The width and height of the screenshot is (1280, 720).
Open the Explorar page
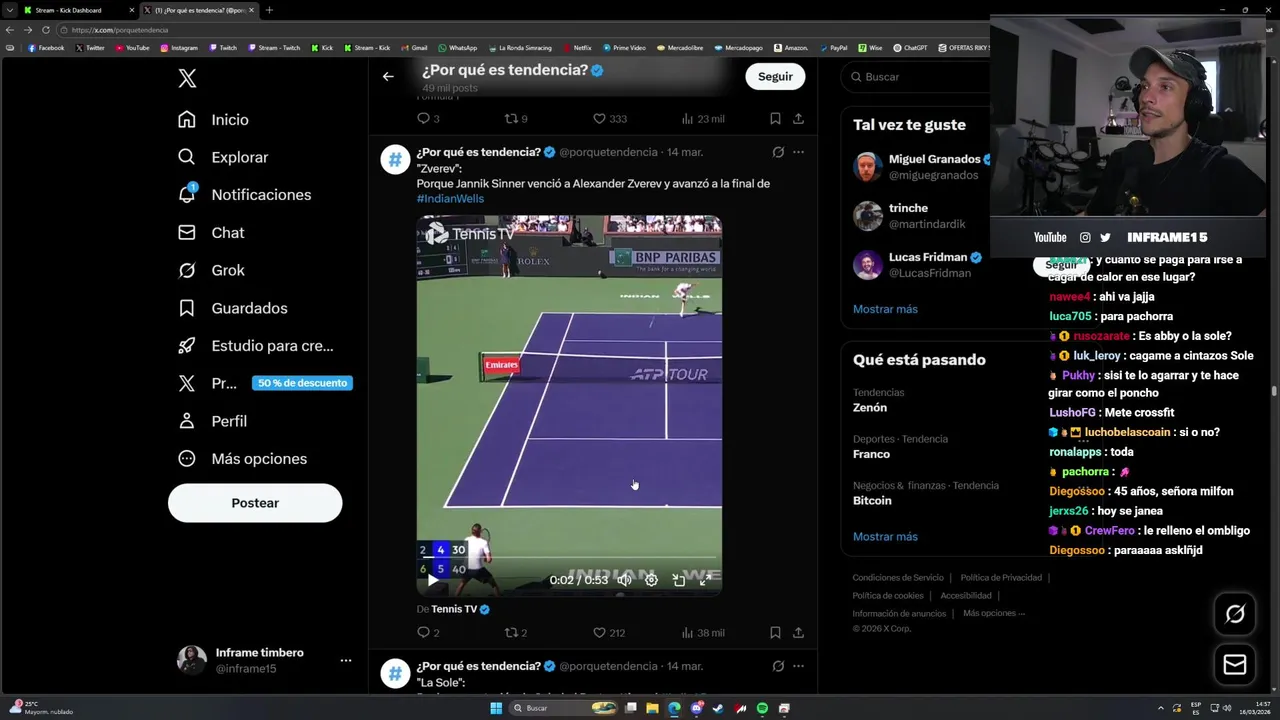(223, 157)
